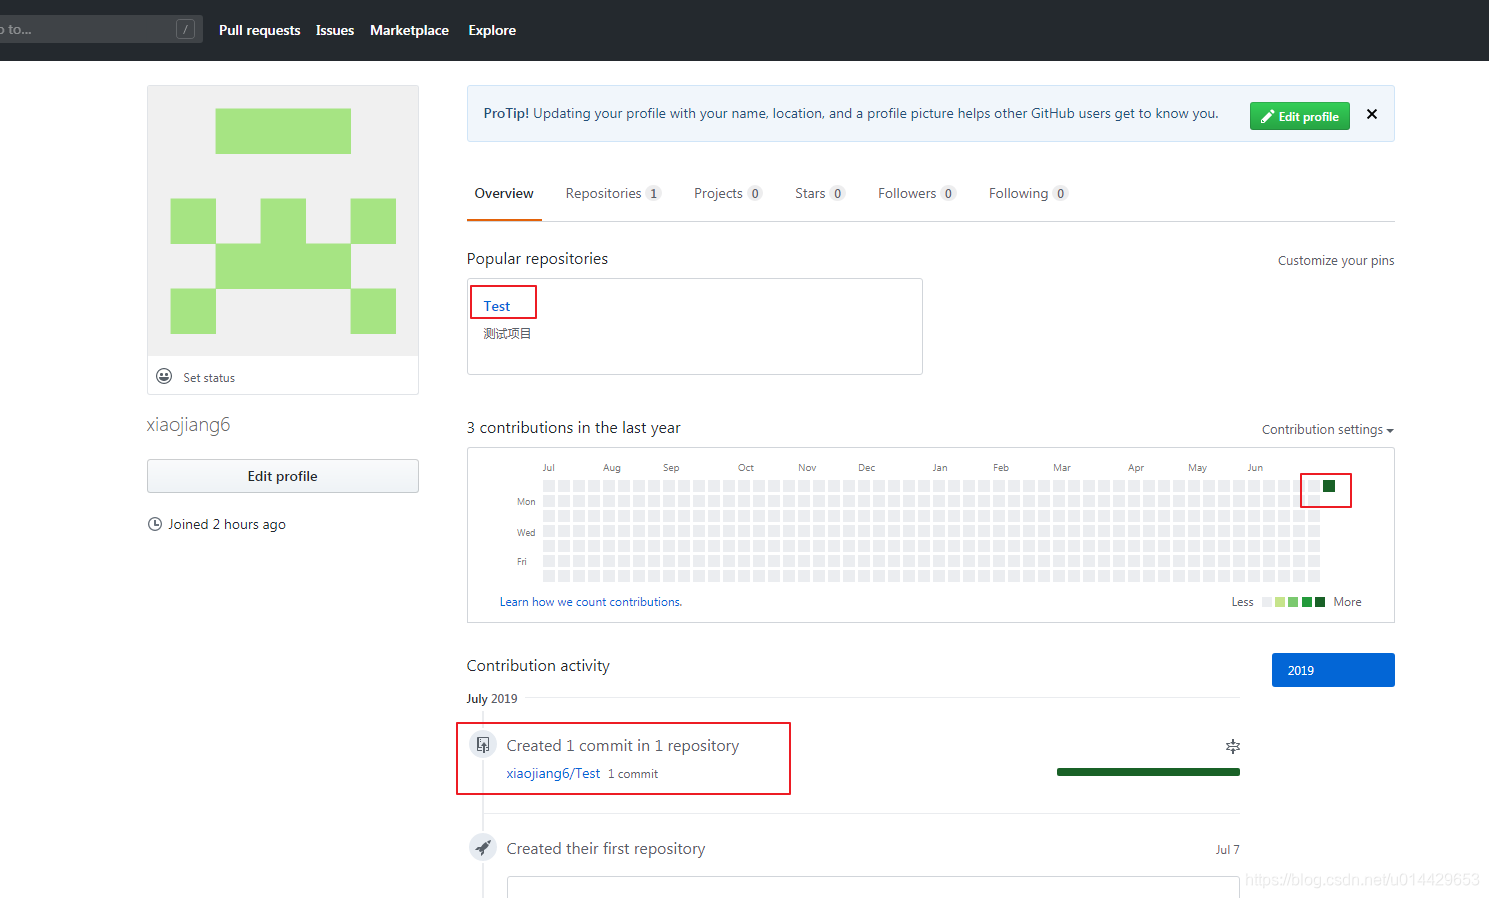The width and height of the screenshot is (1489, 898).
Task: Open the xiaojiang6/Test repository link
Action: (x=553, y=773)
